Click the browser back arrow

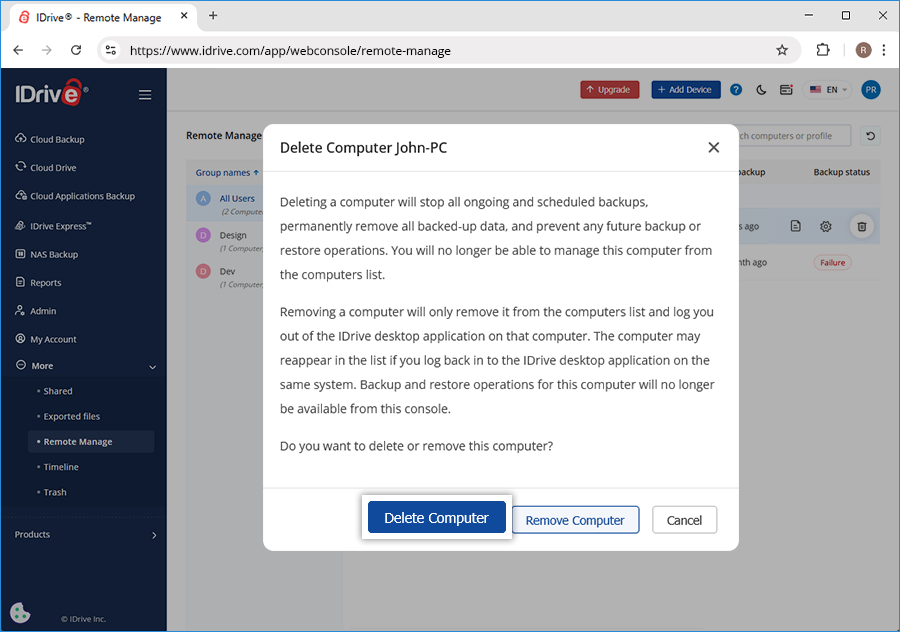(x=18, y=51)
